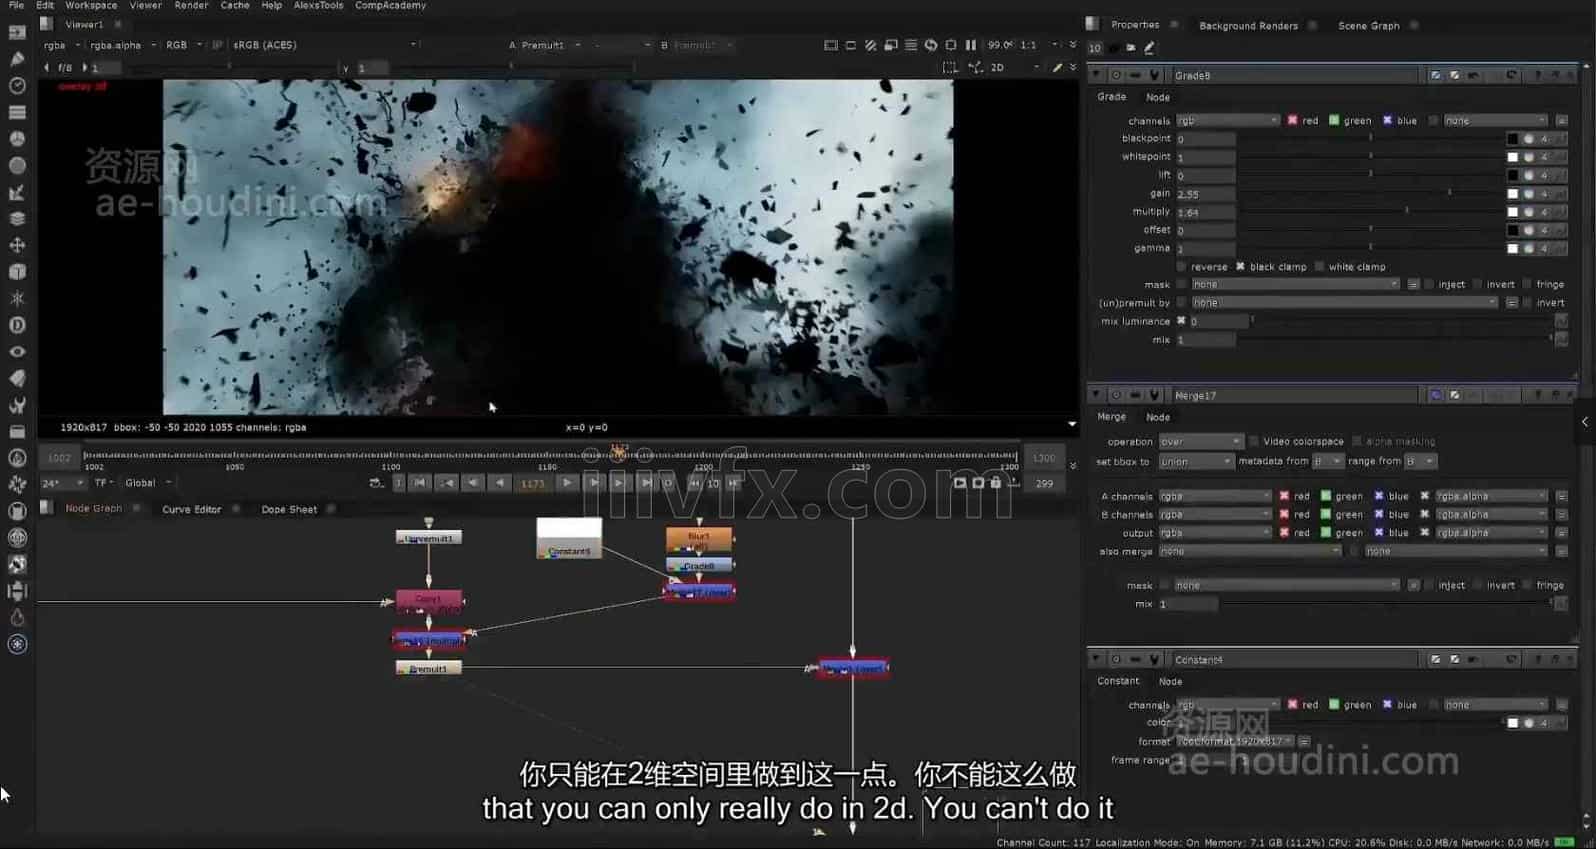Open the Draw nodes toolbar menu
The width and height of the screenshot is (1596, 849).
pyautogui.click(x=17, y=59)
